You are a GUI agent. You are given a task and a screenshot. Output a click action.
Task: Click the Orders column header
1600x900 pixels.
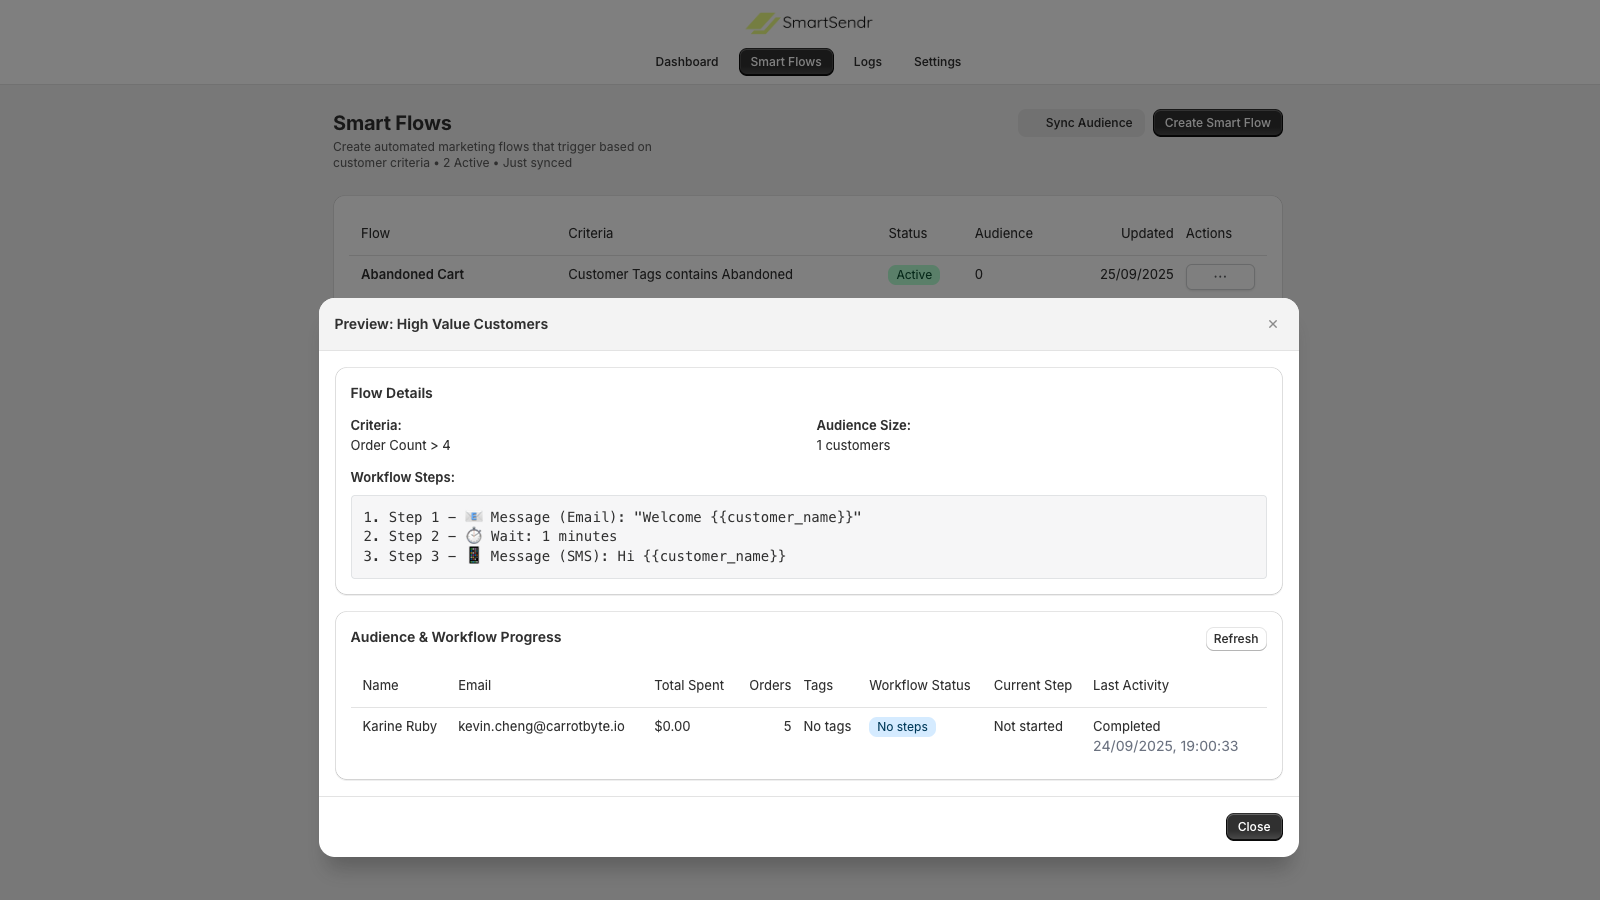coord(770,685)
